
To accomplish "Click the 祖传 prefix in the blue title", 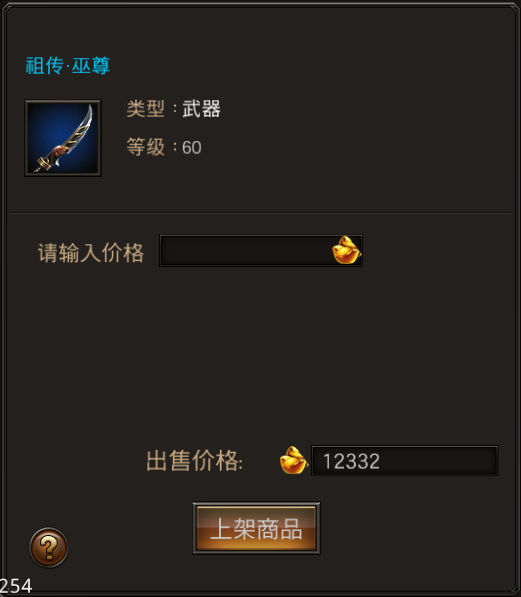I will [44, 65].
